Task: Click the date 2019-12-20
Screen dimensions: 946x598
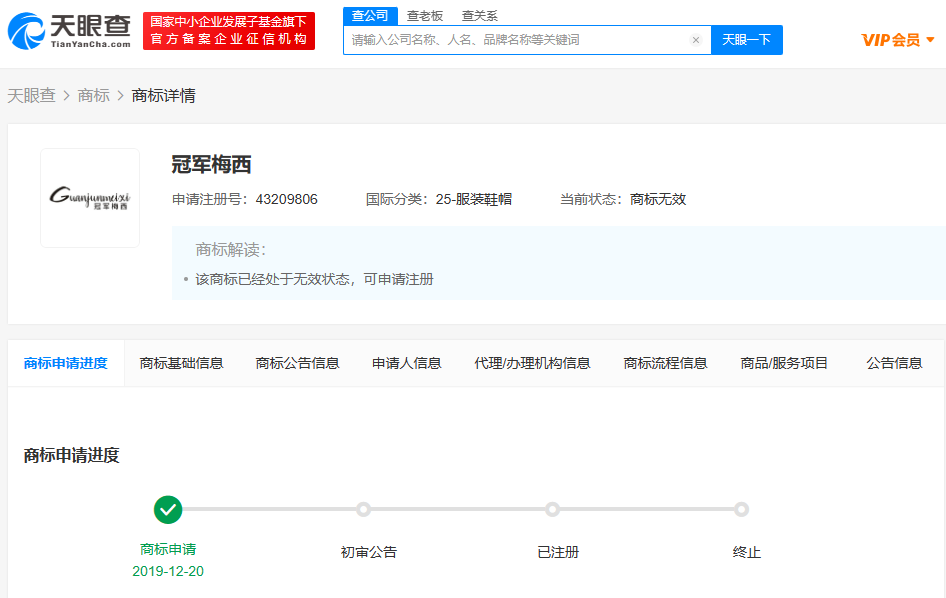Action: click(x=168, y=571)
